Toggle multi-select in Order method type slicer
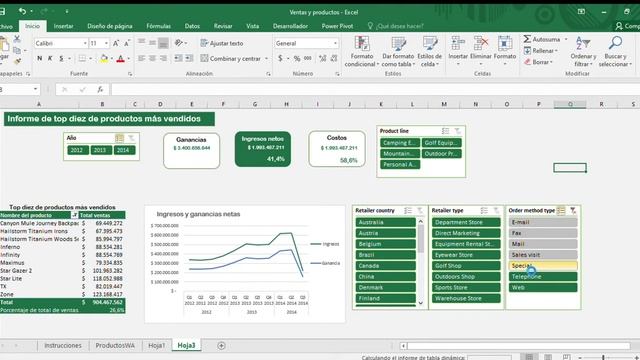Image resolution: width=640 pixels, height=360 pixels. 561,211
